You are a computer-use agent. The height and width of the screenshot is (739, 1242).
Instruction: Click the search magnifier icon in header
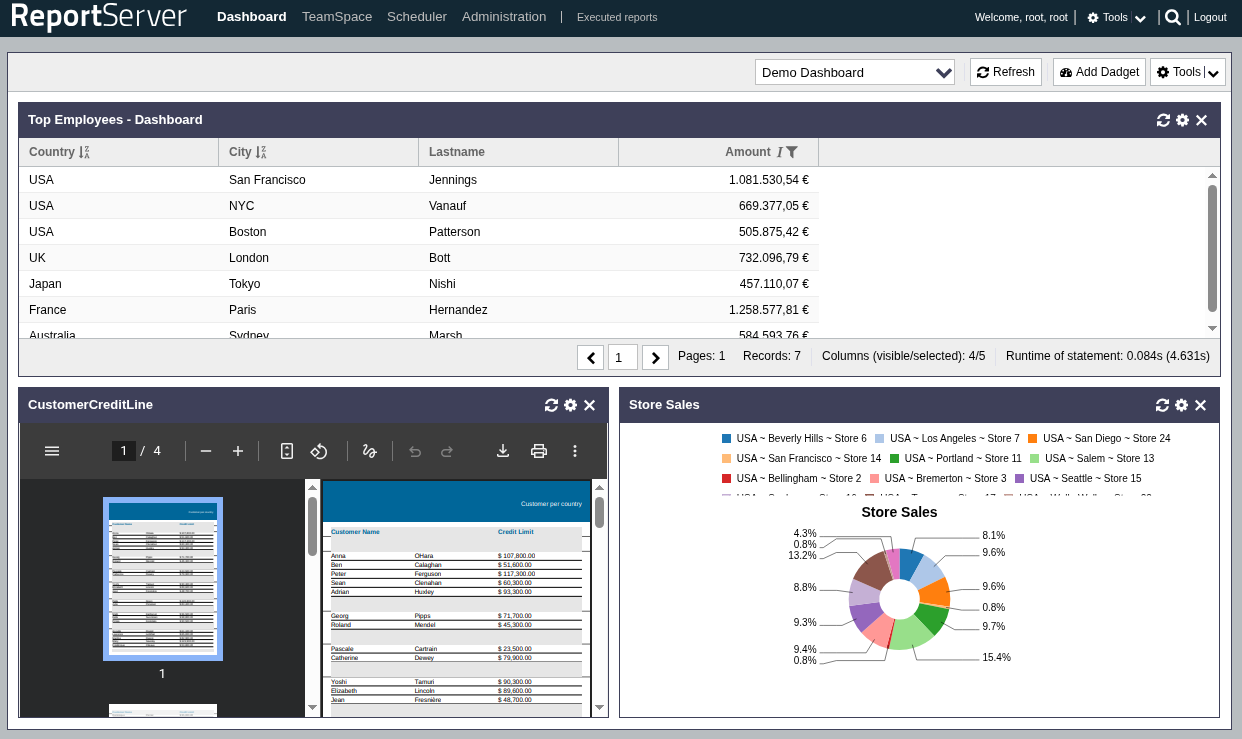[1173, 17]
